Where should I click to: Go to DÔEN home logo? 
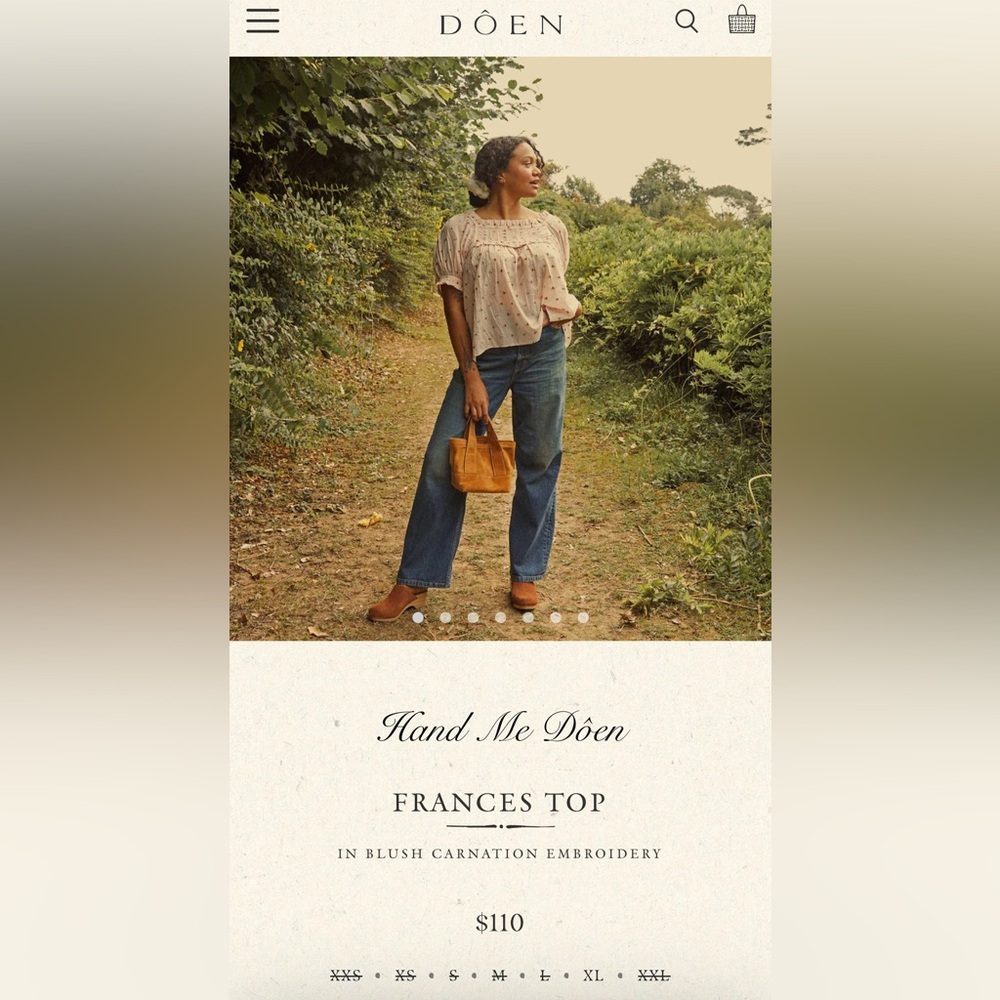[x=501, y=24]
